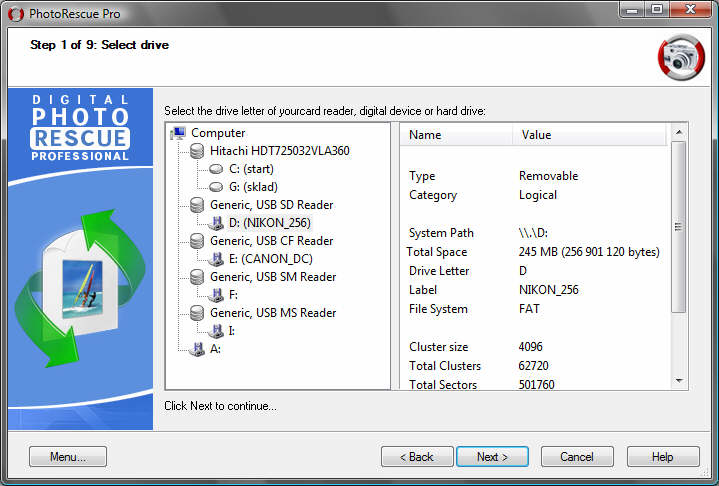This screenshot has width=719, height=486.
Task: Select the Generic, USB SM Reader entry
Action: click(273, 277)
